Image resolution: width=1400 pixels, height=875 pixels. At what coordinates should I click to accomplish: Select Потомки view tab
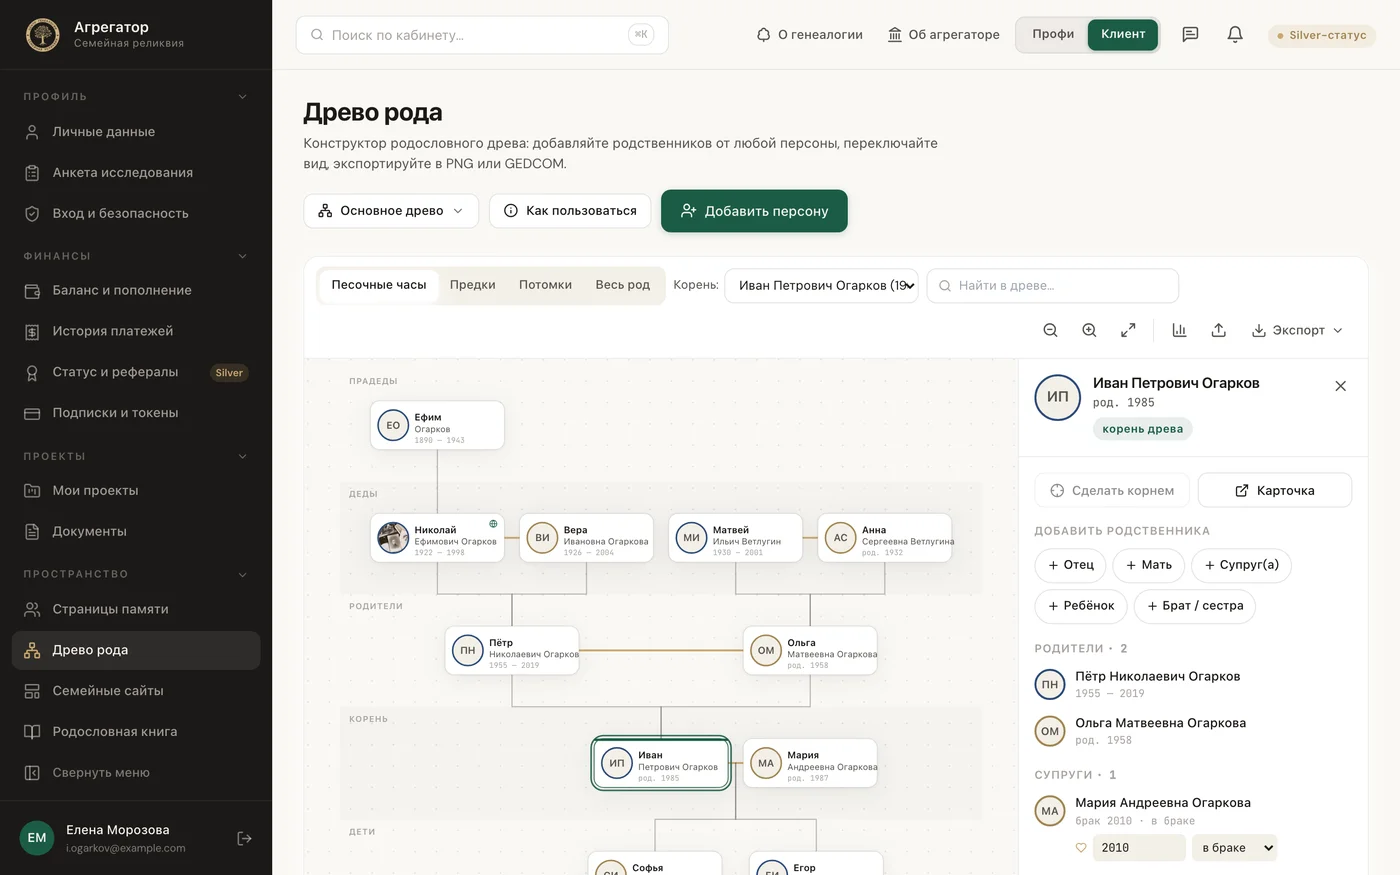(x=545, y=285)
